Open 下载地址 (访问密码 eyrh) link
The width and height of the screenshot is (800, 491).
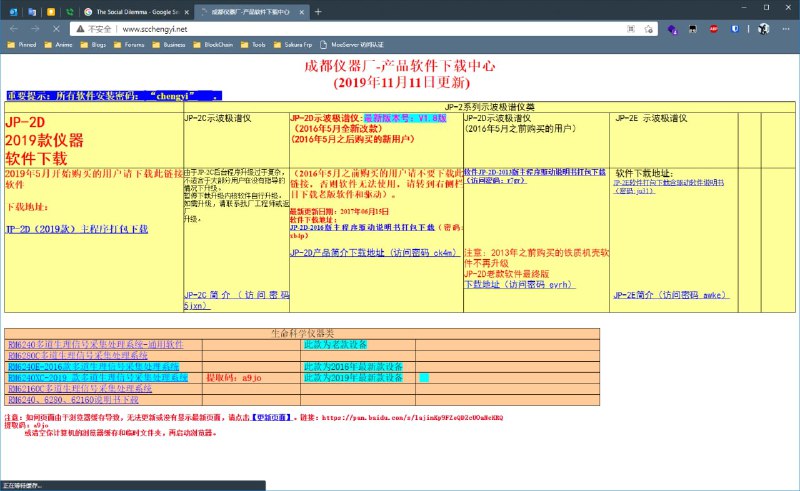pyautogui.click(x=519, y=284)
